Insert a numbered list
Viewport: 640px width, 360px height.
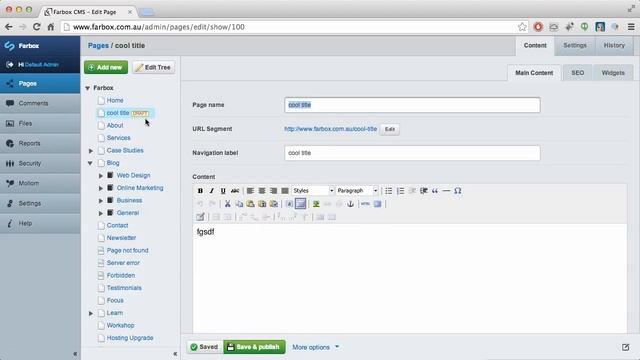400,191
